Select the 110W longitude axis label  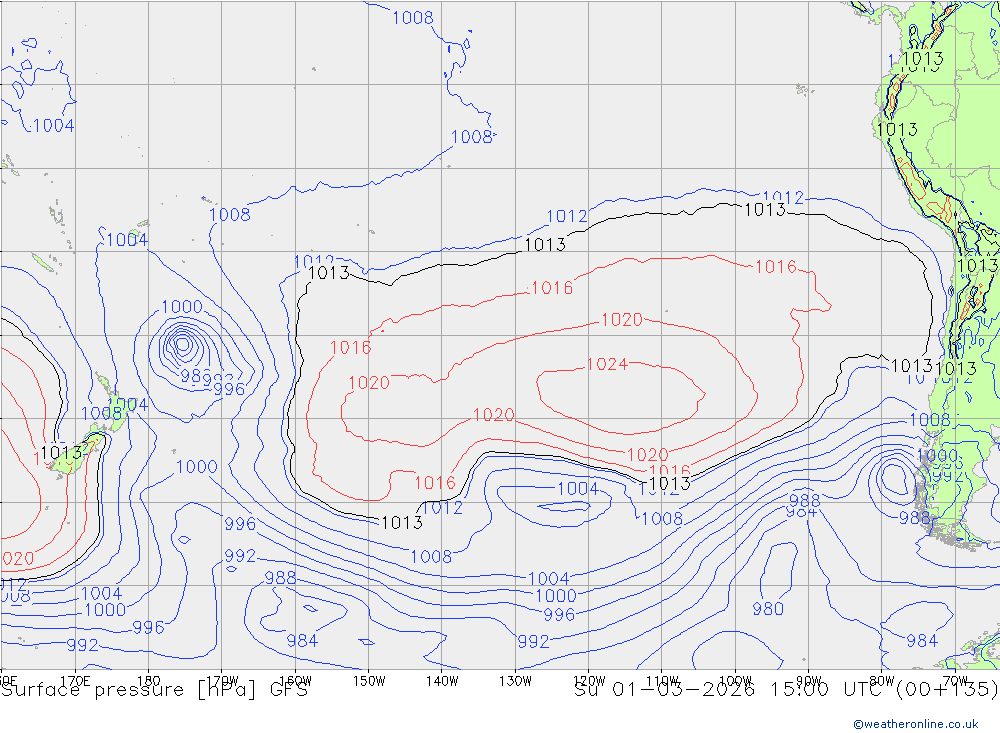click(662, 681)
